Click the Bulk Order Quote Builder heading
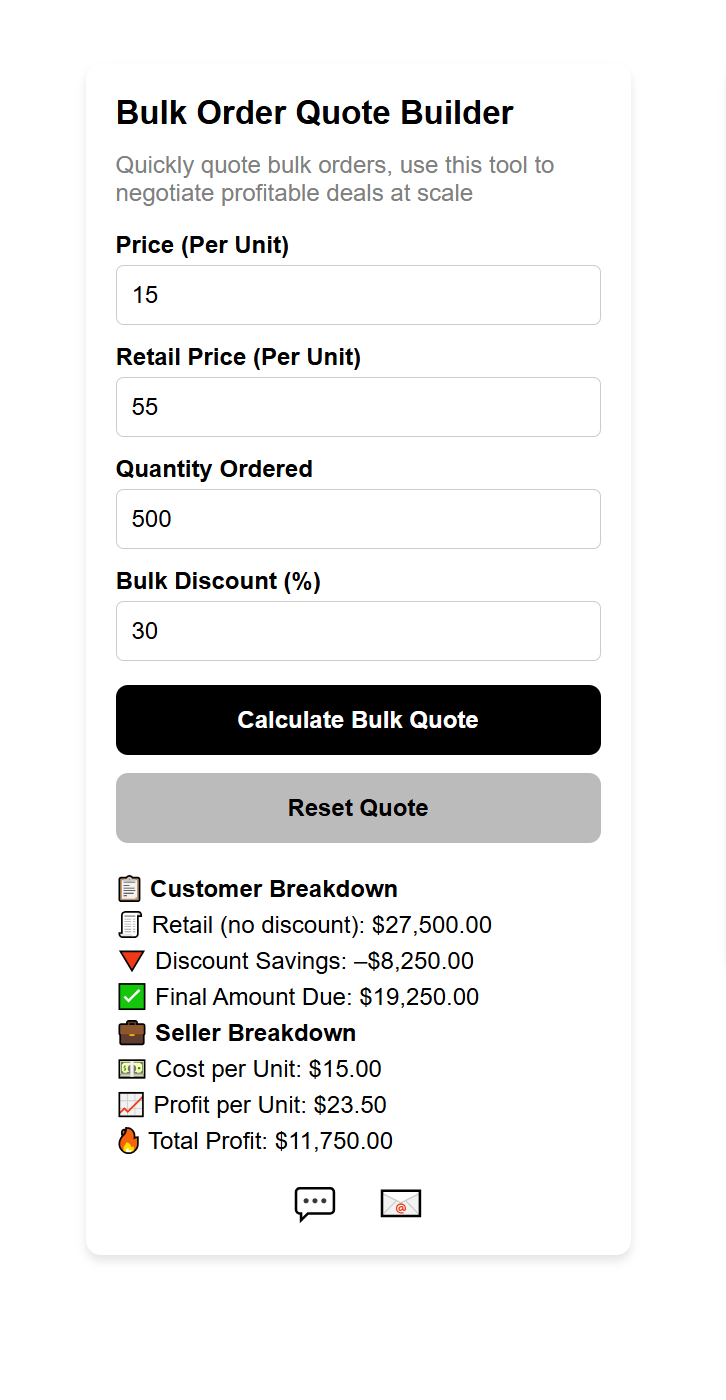Image resolution: width=726 pixels, height=1400 pixels. pos(314,112)
